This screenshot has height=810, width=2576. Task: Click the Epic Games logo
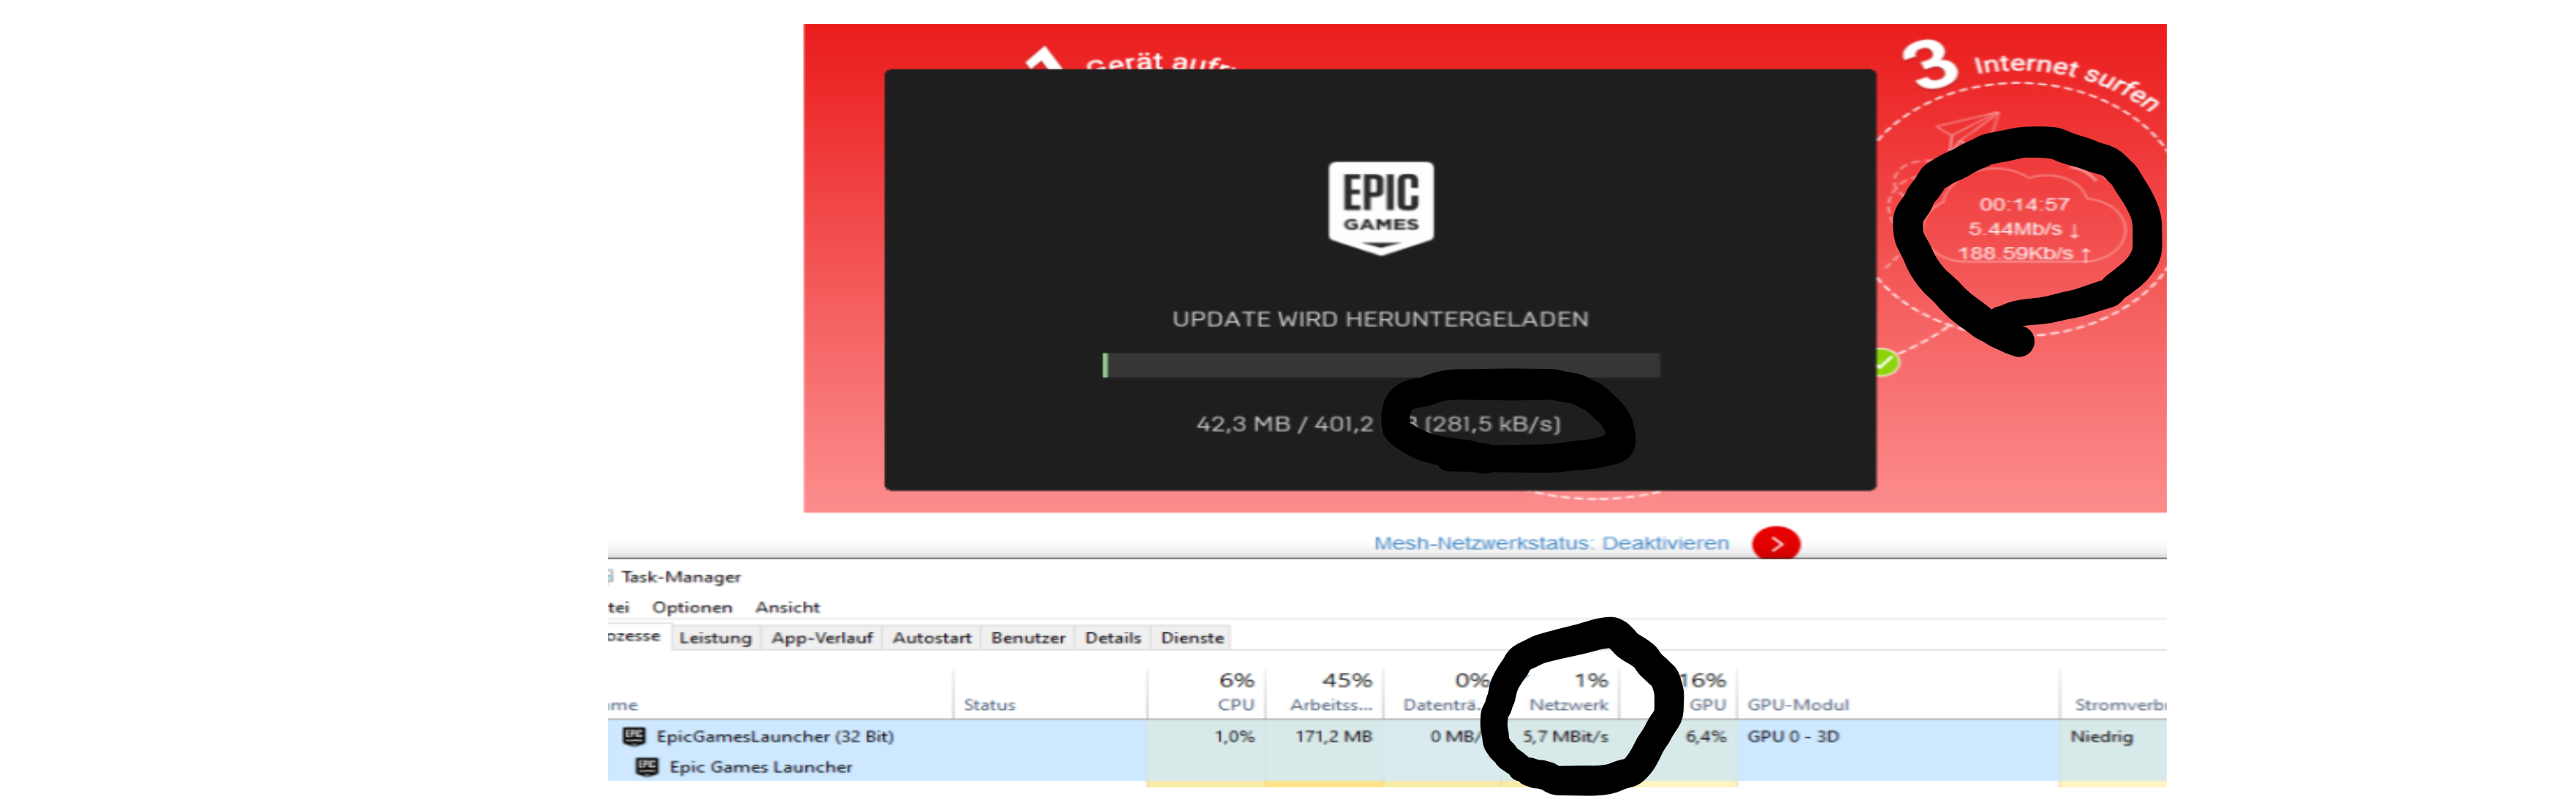click(x=1380, y=207)
